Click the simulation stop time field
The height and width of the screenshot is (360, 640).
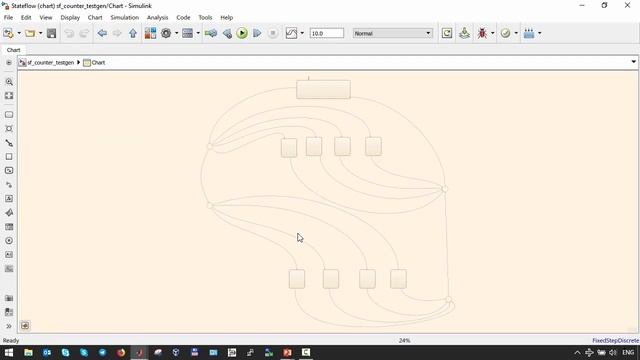pyautogui.click(x=327, y=33)
